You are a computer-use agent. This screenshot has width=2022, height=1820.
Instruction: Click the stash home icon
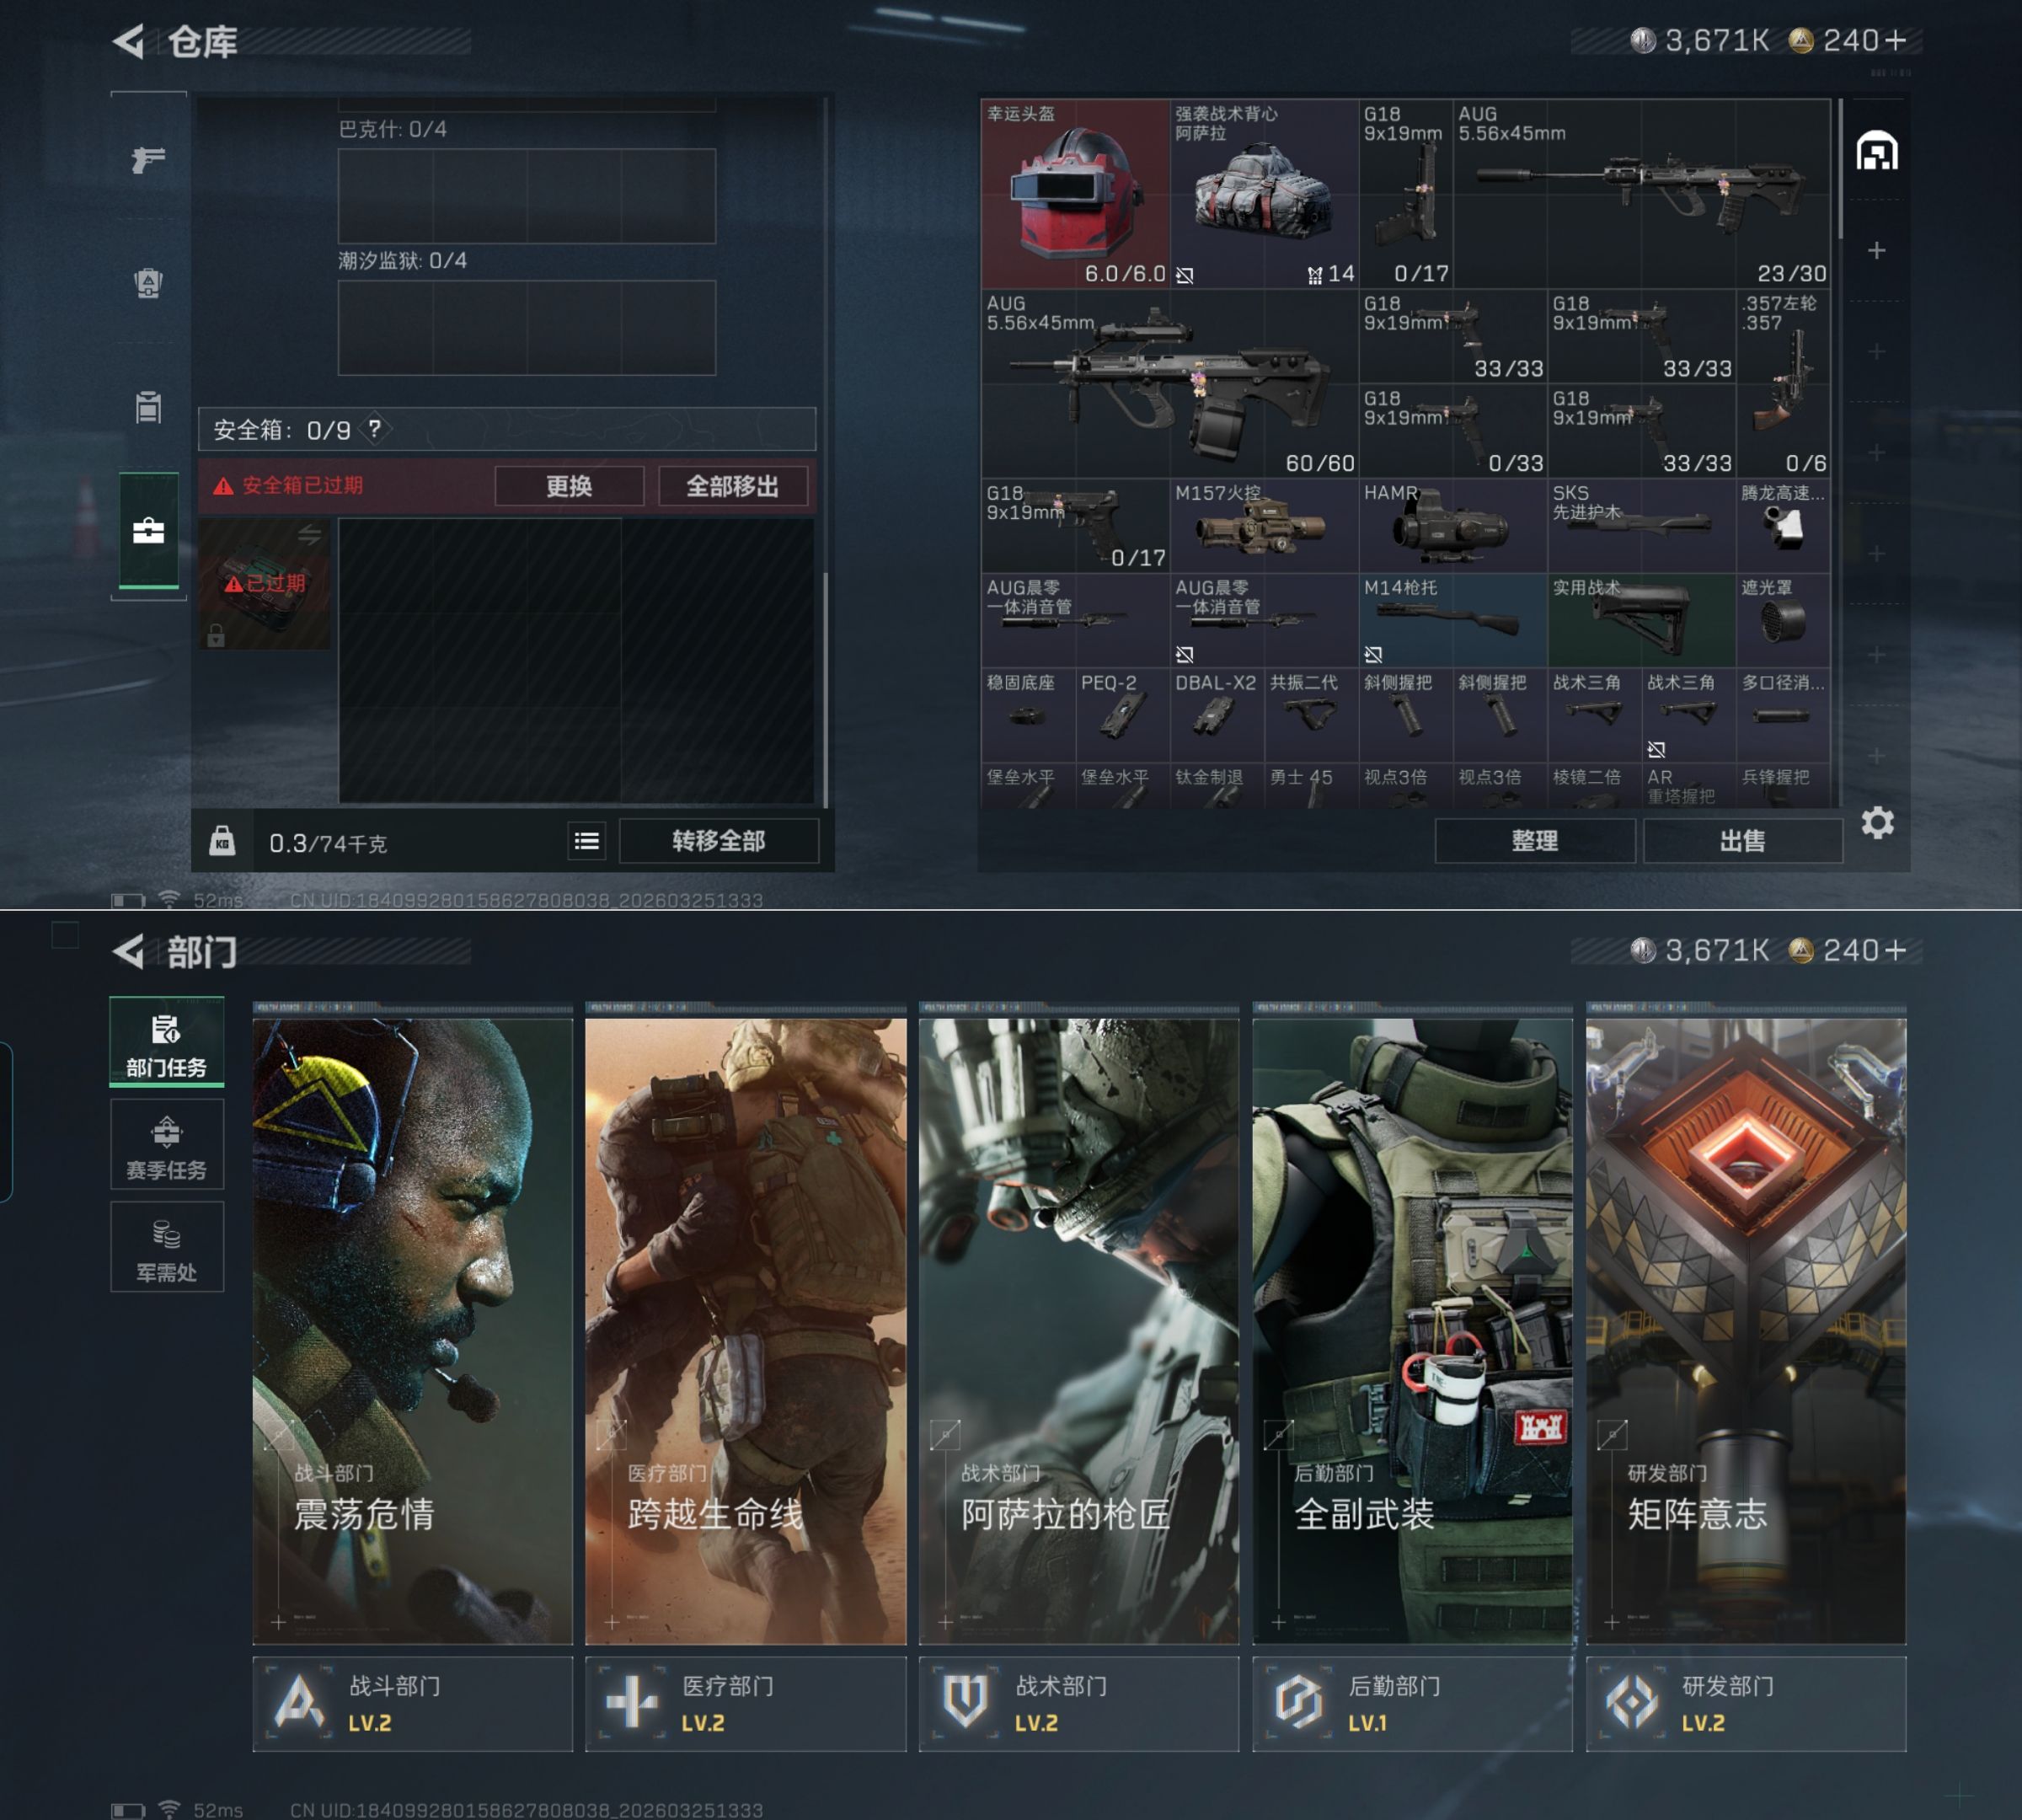(1876, 152)
